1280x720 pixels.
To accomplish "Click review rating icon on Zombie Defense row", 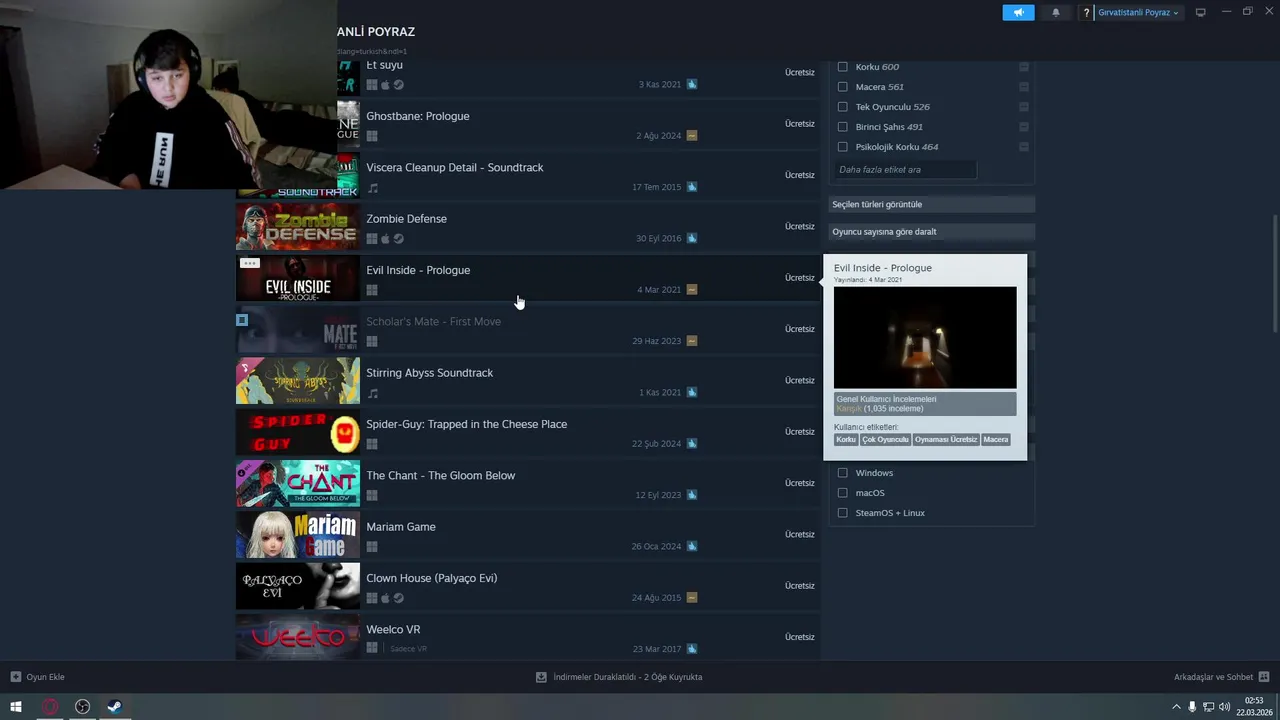I will [x=691, y=238].
